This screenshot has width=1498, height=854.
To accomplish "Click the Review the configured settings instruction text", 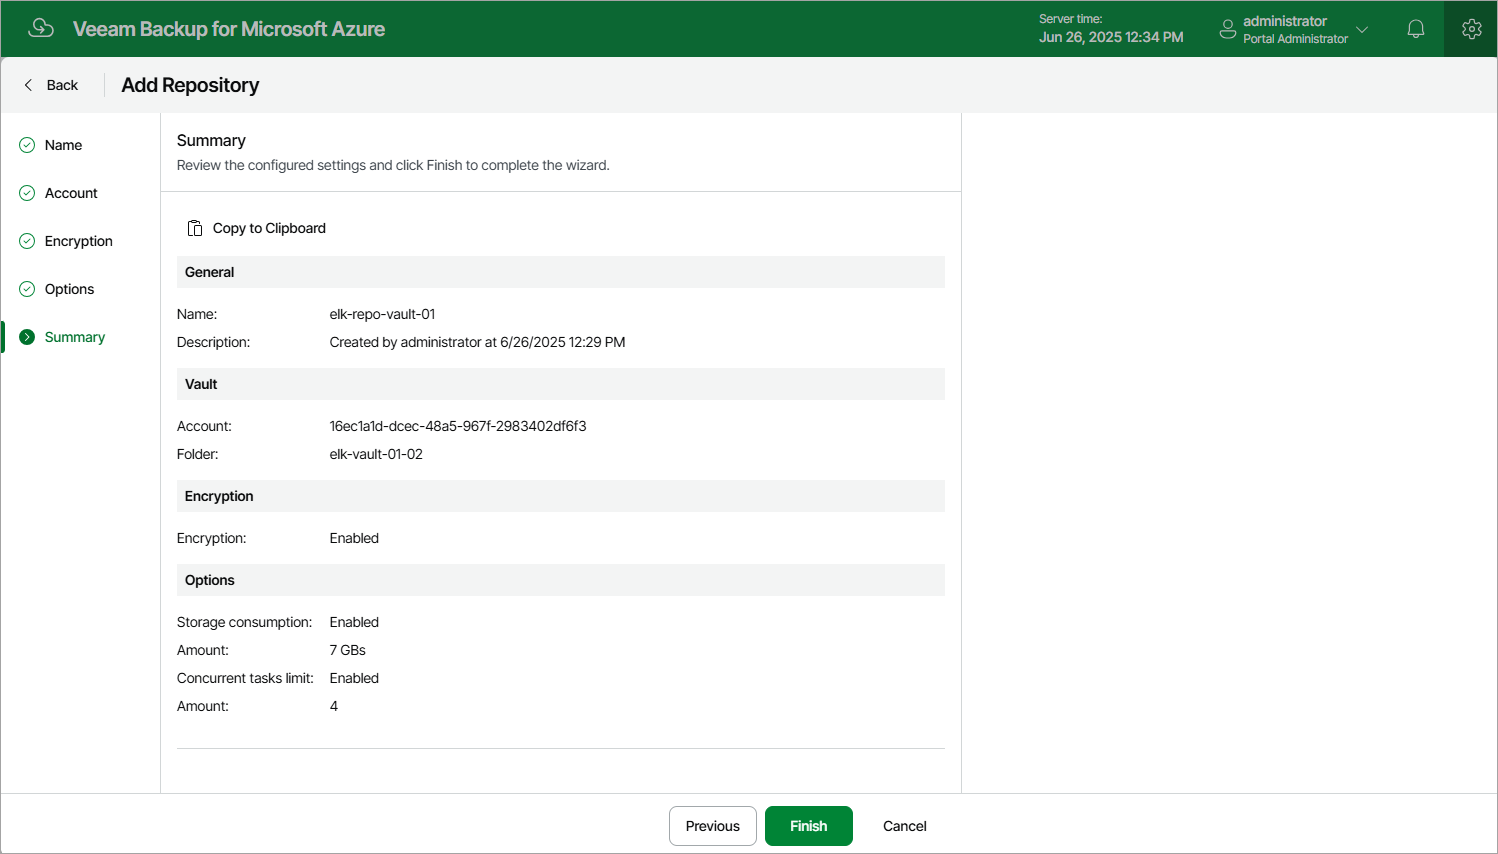I will click(393, 165).
